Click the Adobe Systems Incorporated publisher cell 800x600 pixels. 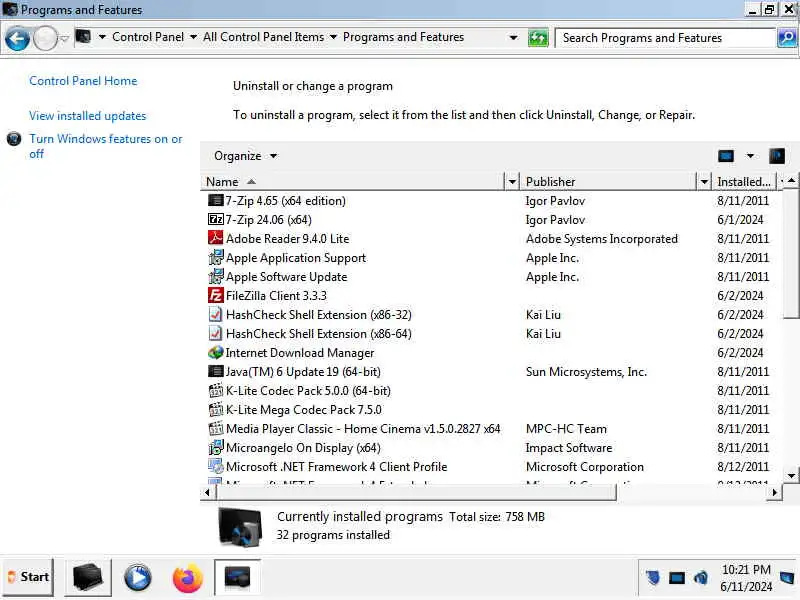pos(602,239)
